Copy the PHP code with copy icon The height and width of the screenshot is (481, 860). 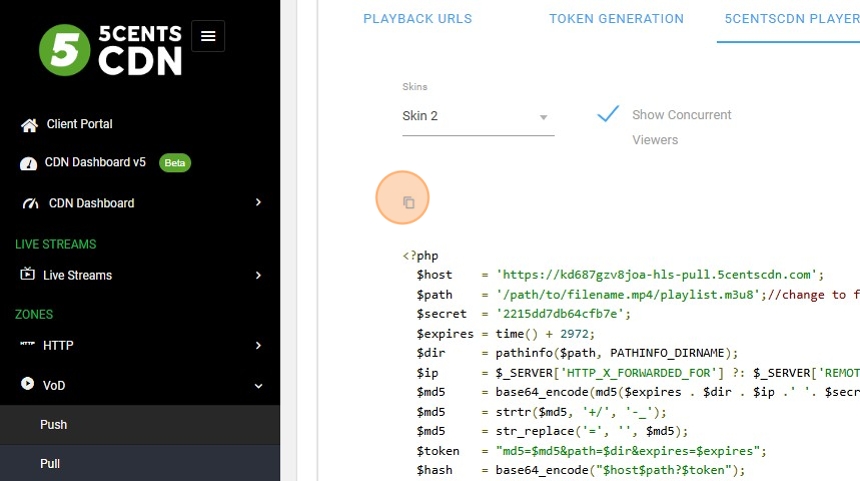[x=409, y=202]
